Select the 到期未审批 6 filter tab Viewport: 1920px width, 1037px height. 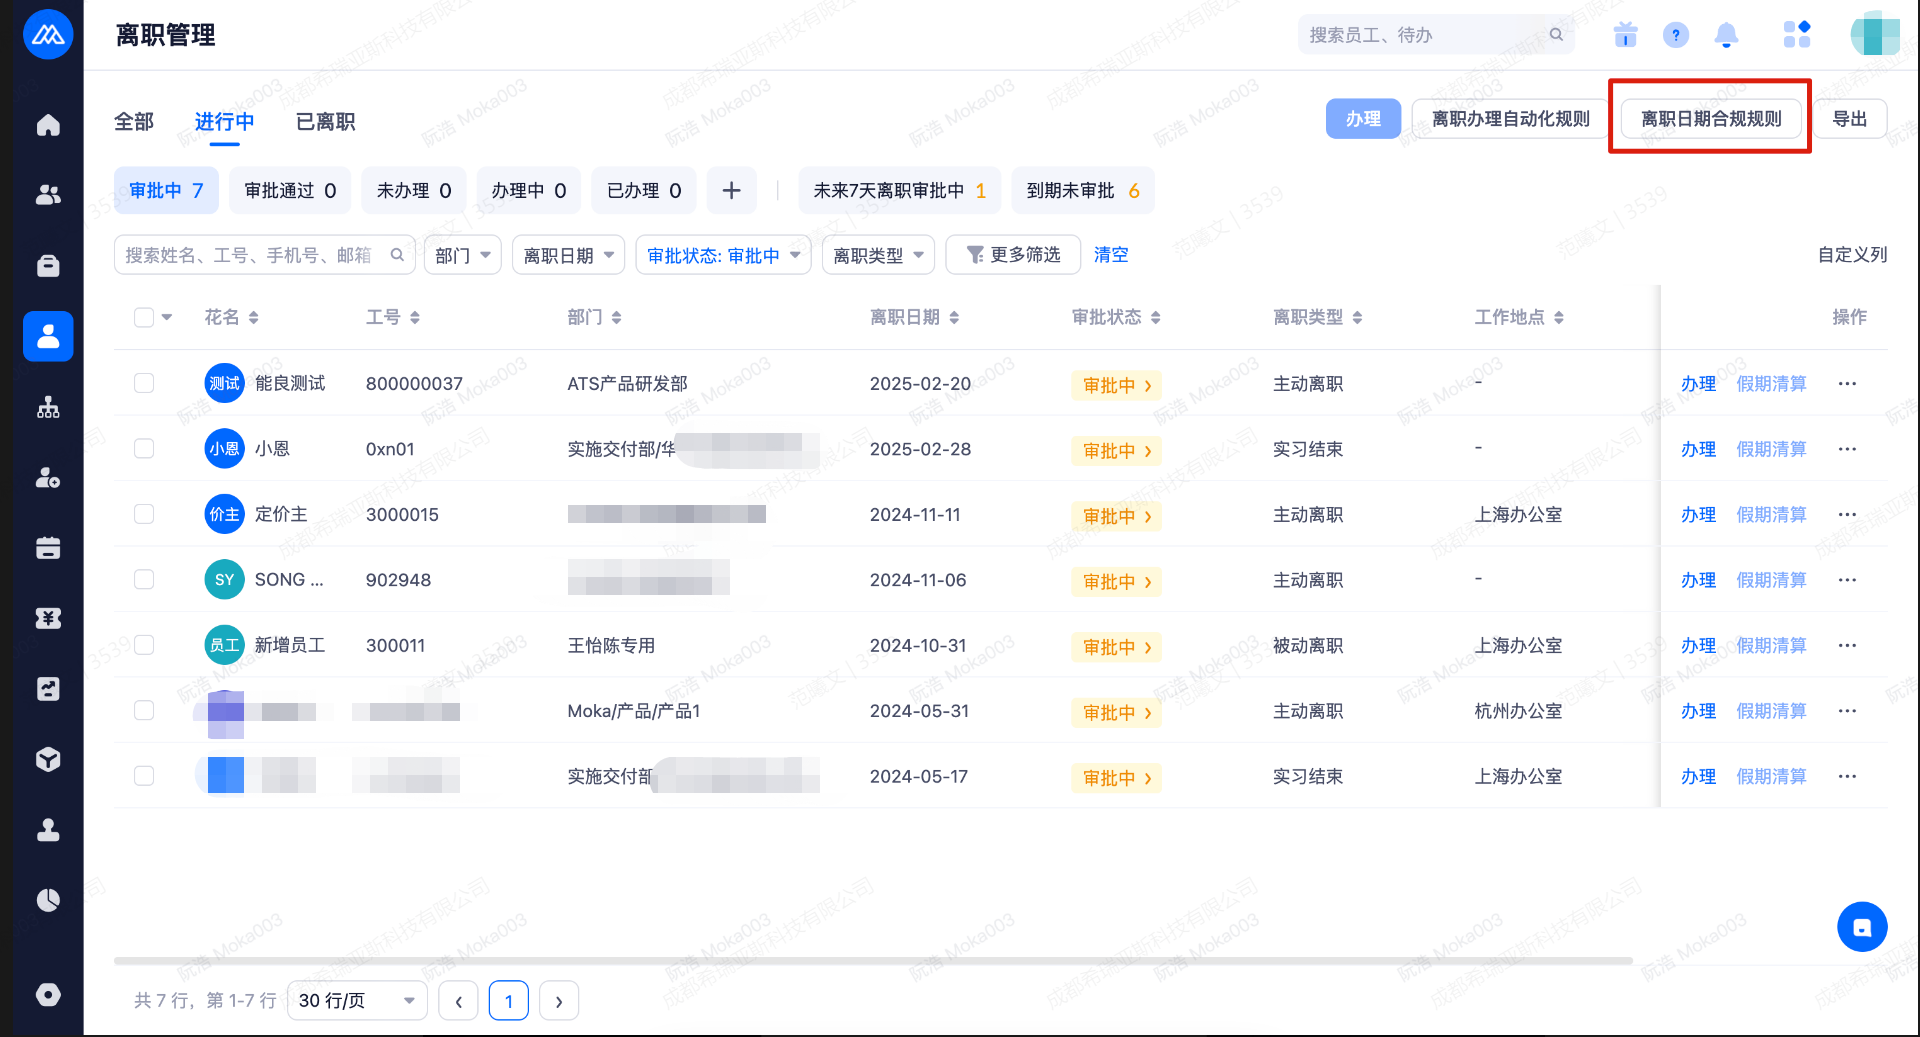click(x=1083, y=190)
